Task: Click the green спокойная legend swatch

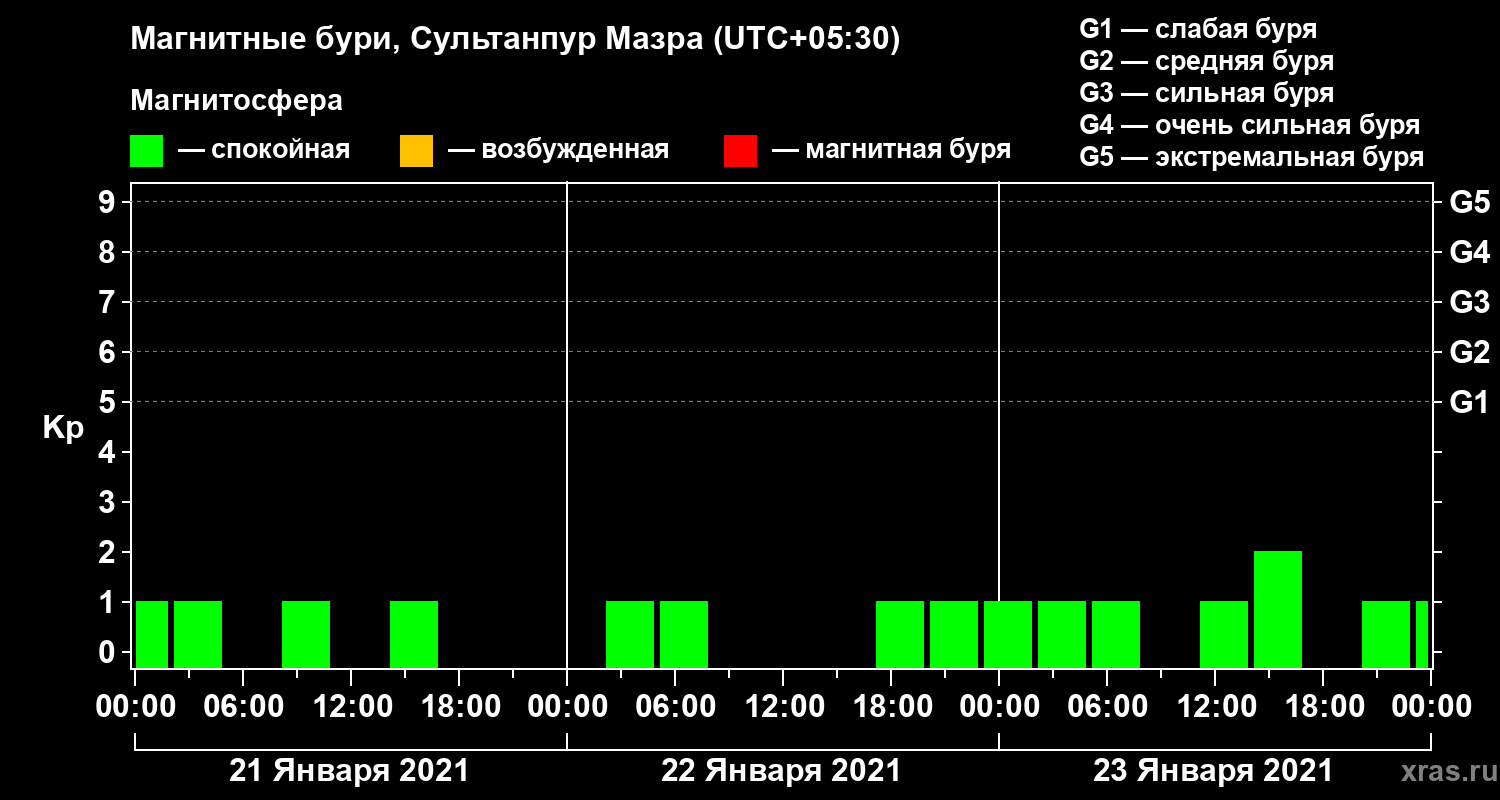Action: (x=146, y=151)
